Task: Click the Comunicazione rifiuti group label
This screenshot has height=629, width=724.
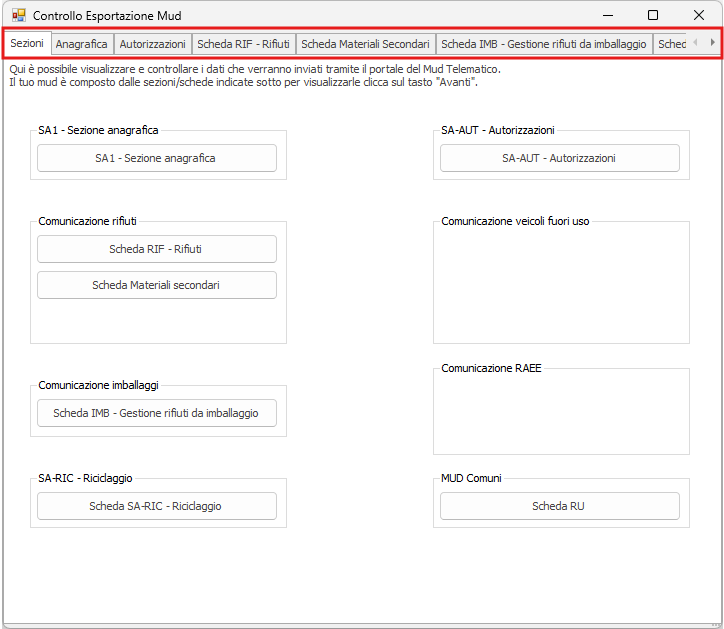Action: [87, 221]
